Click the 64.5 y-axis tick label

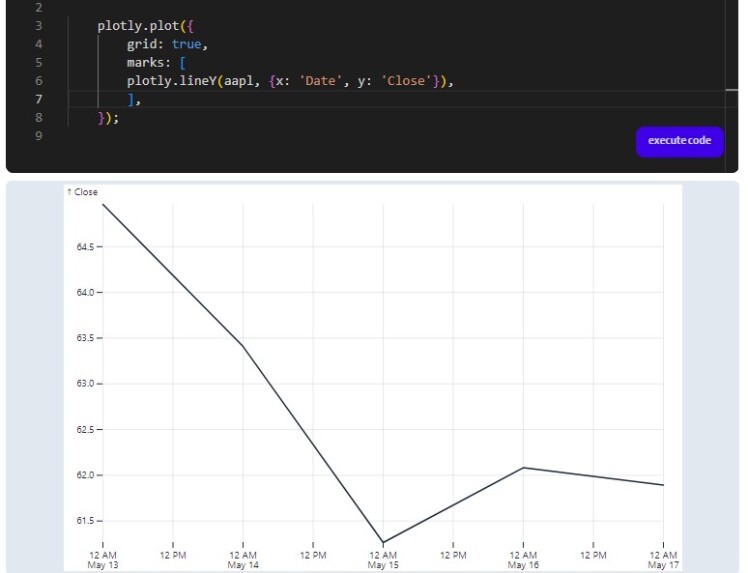tap(84, 247)
